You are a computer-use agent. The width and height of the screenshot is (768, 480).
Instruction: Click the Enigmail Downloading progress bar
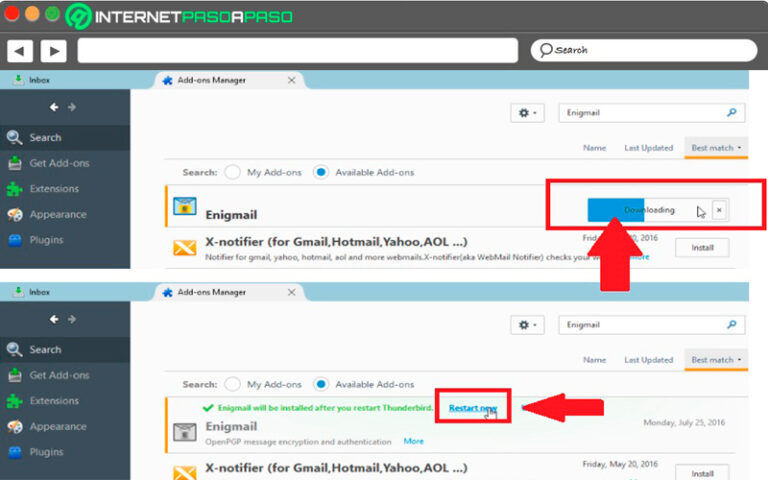(x=649, y=210)
